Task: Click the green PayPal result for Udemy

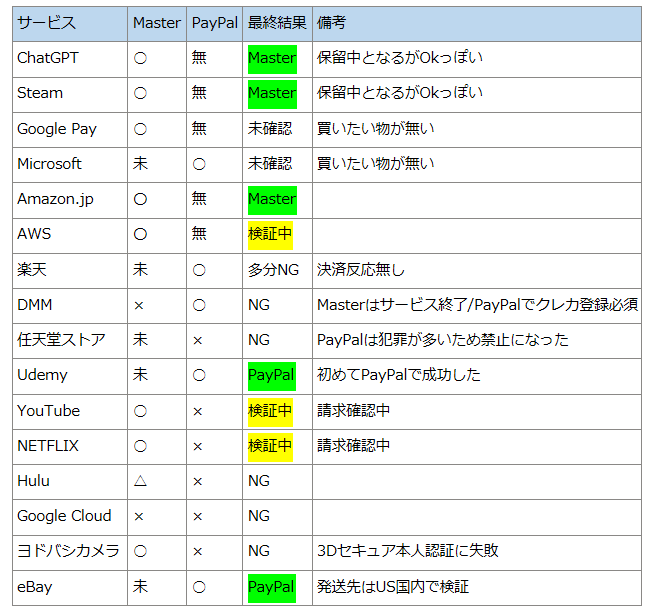Action: coord(271,375)
